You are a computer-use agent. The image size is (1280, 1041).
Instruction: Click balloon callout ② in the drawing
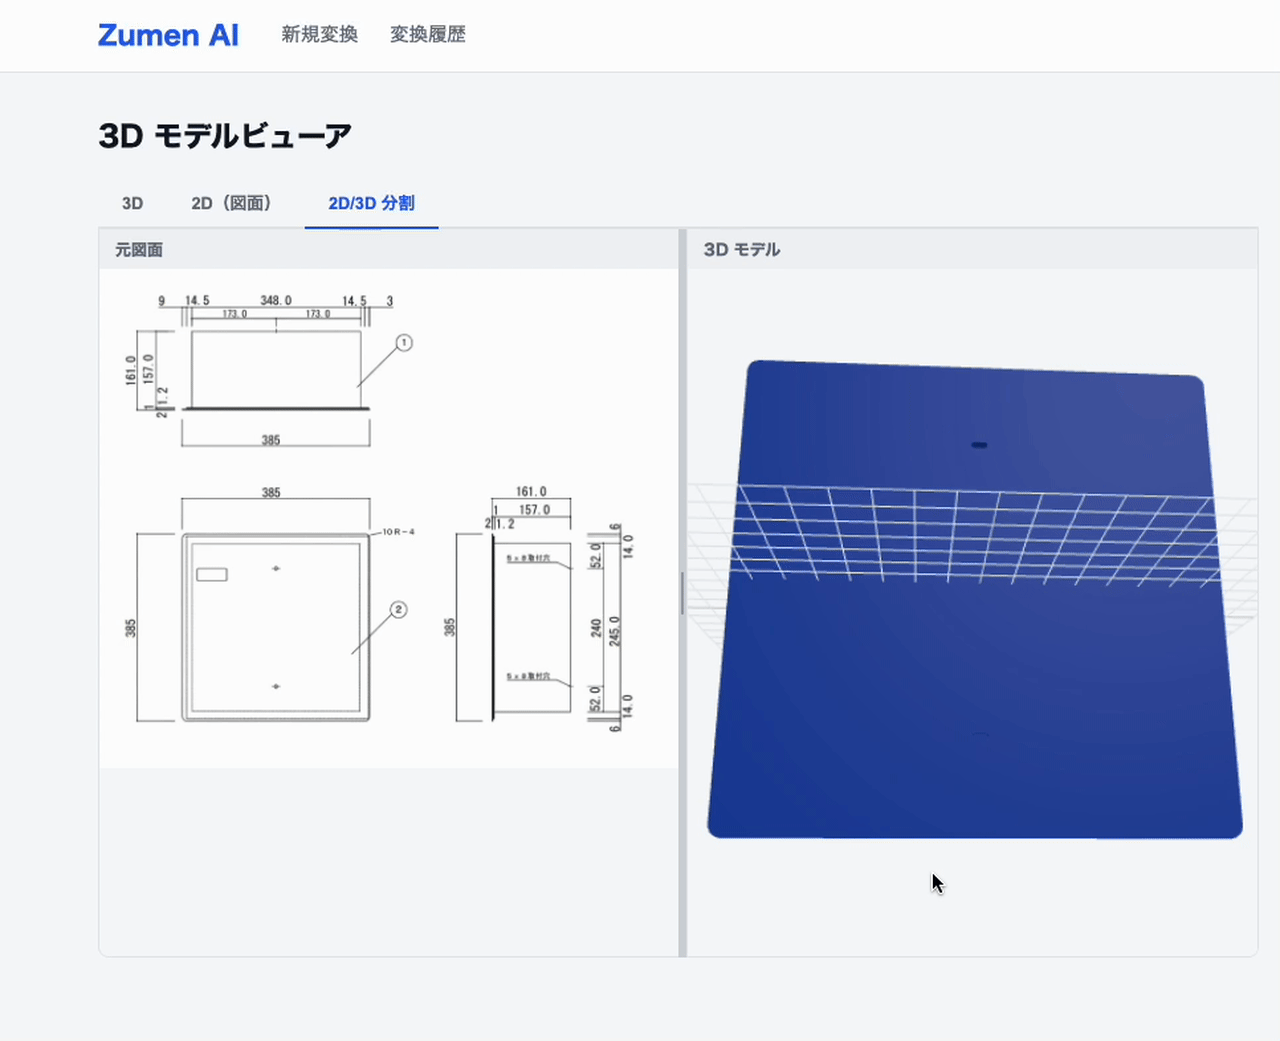[x=399, y=608]
